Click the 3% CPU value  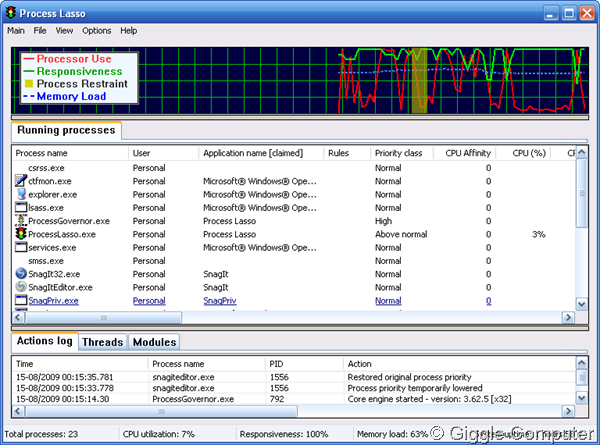click(x=538, y=234)
